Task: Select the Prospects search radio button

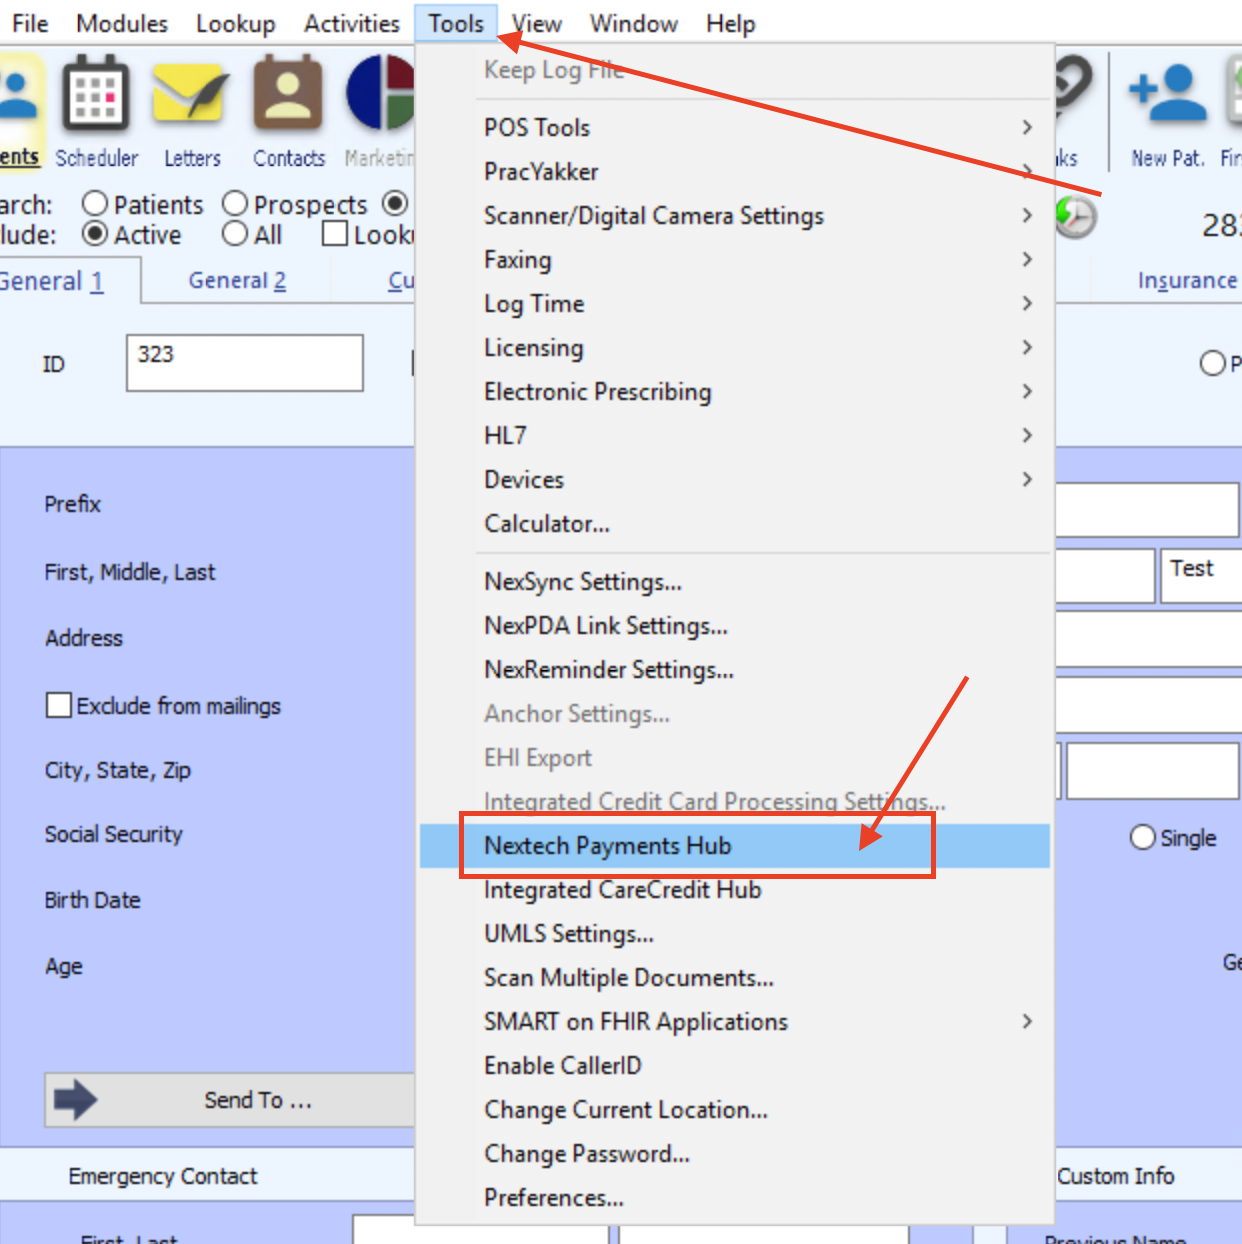Action: (x=235, y=204)
